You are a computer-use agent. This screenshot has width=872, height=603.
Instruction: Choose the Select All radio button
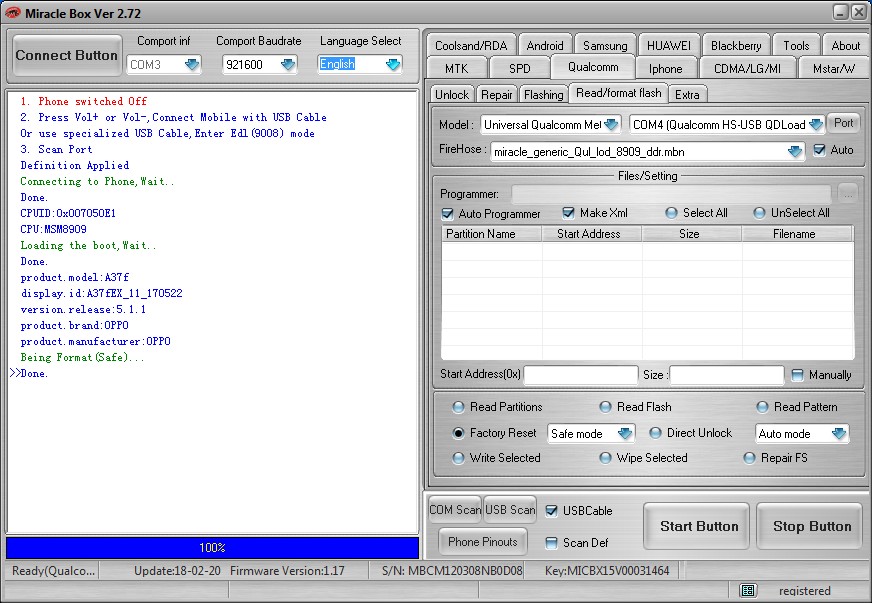(671, 213)
